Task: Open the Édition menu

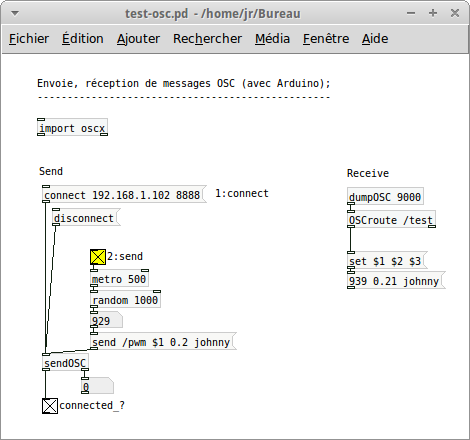Action: click(83, 39)
